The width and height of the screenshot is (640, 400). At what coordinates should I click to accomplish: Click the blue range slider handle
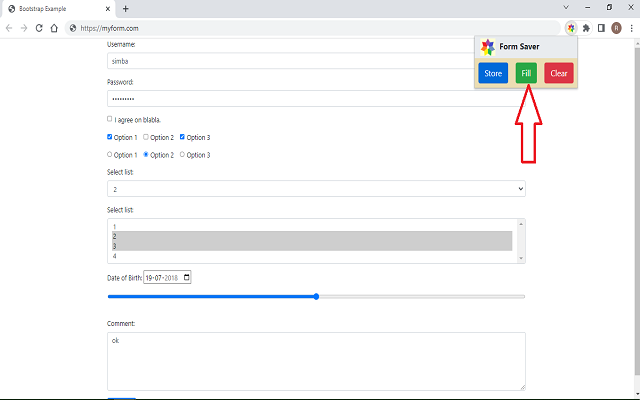click(x=316, y=296)
